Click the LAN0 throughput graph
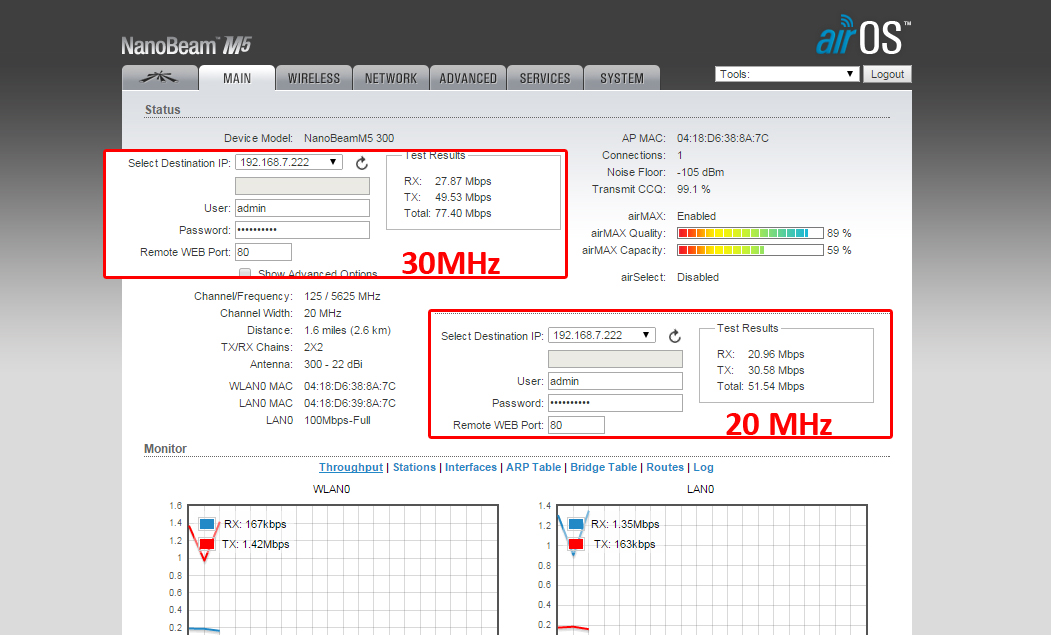The height and width of the screenshot is (635, 1051). coord(712,569)
